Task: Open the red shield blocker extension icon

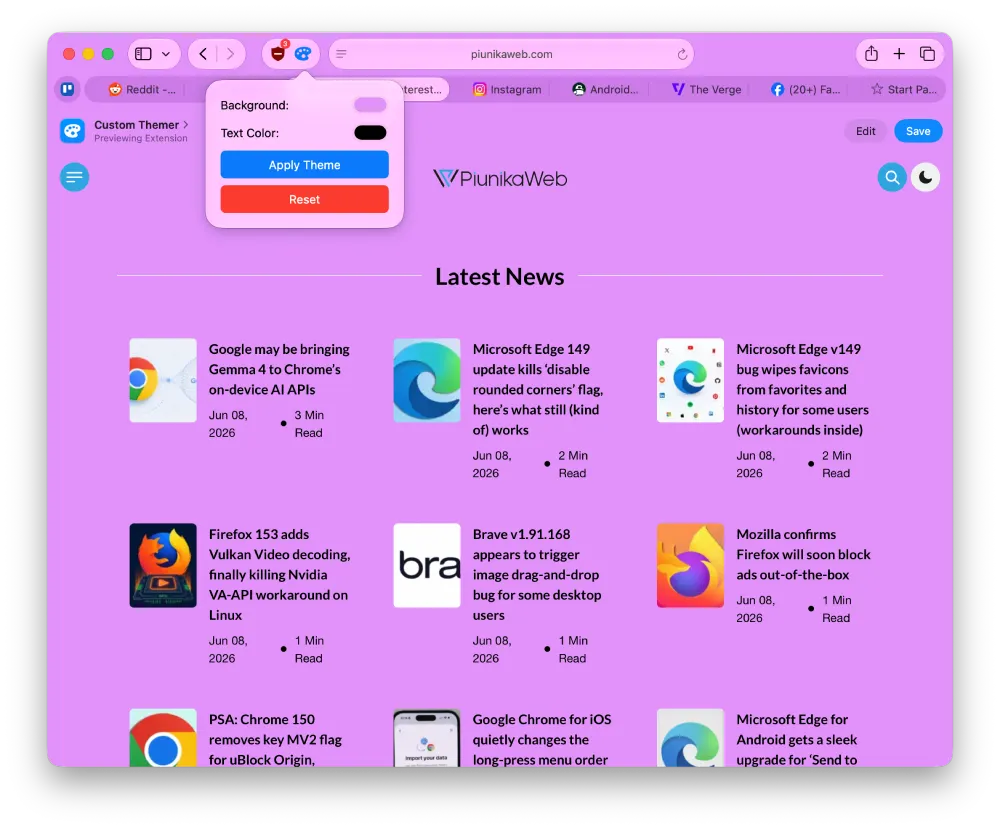Action: tap(278, 54)
